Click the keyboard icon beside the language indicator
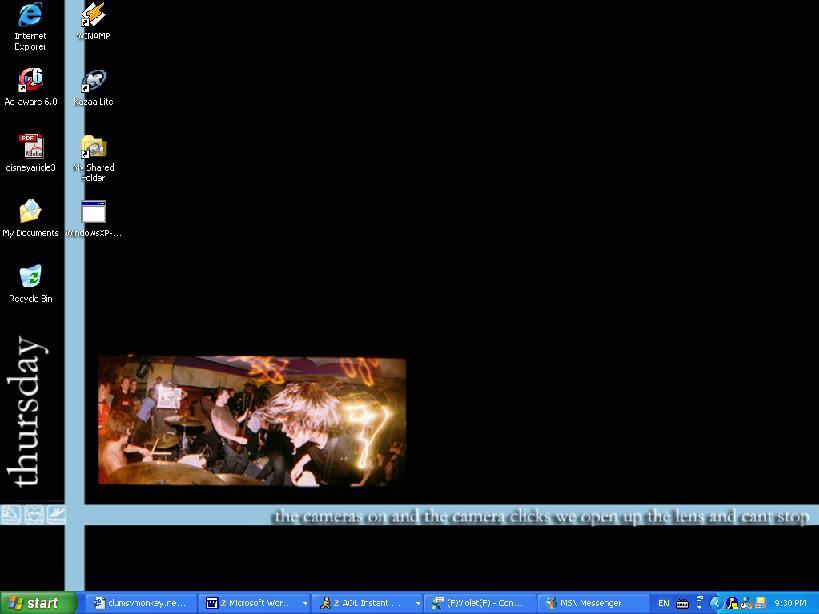Image resolution: width=819 pixels, height=614 pixels. click(682, 603)
